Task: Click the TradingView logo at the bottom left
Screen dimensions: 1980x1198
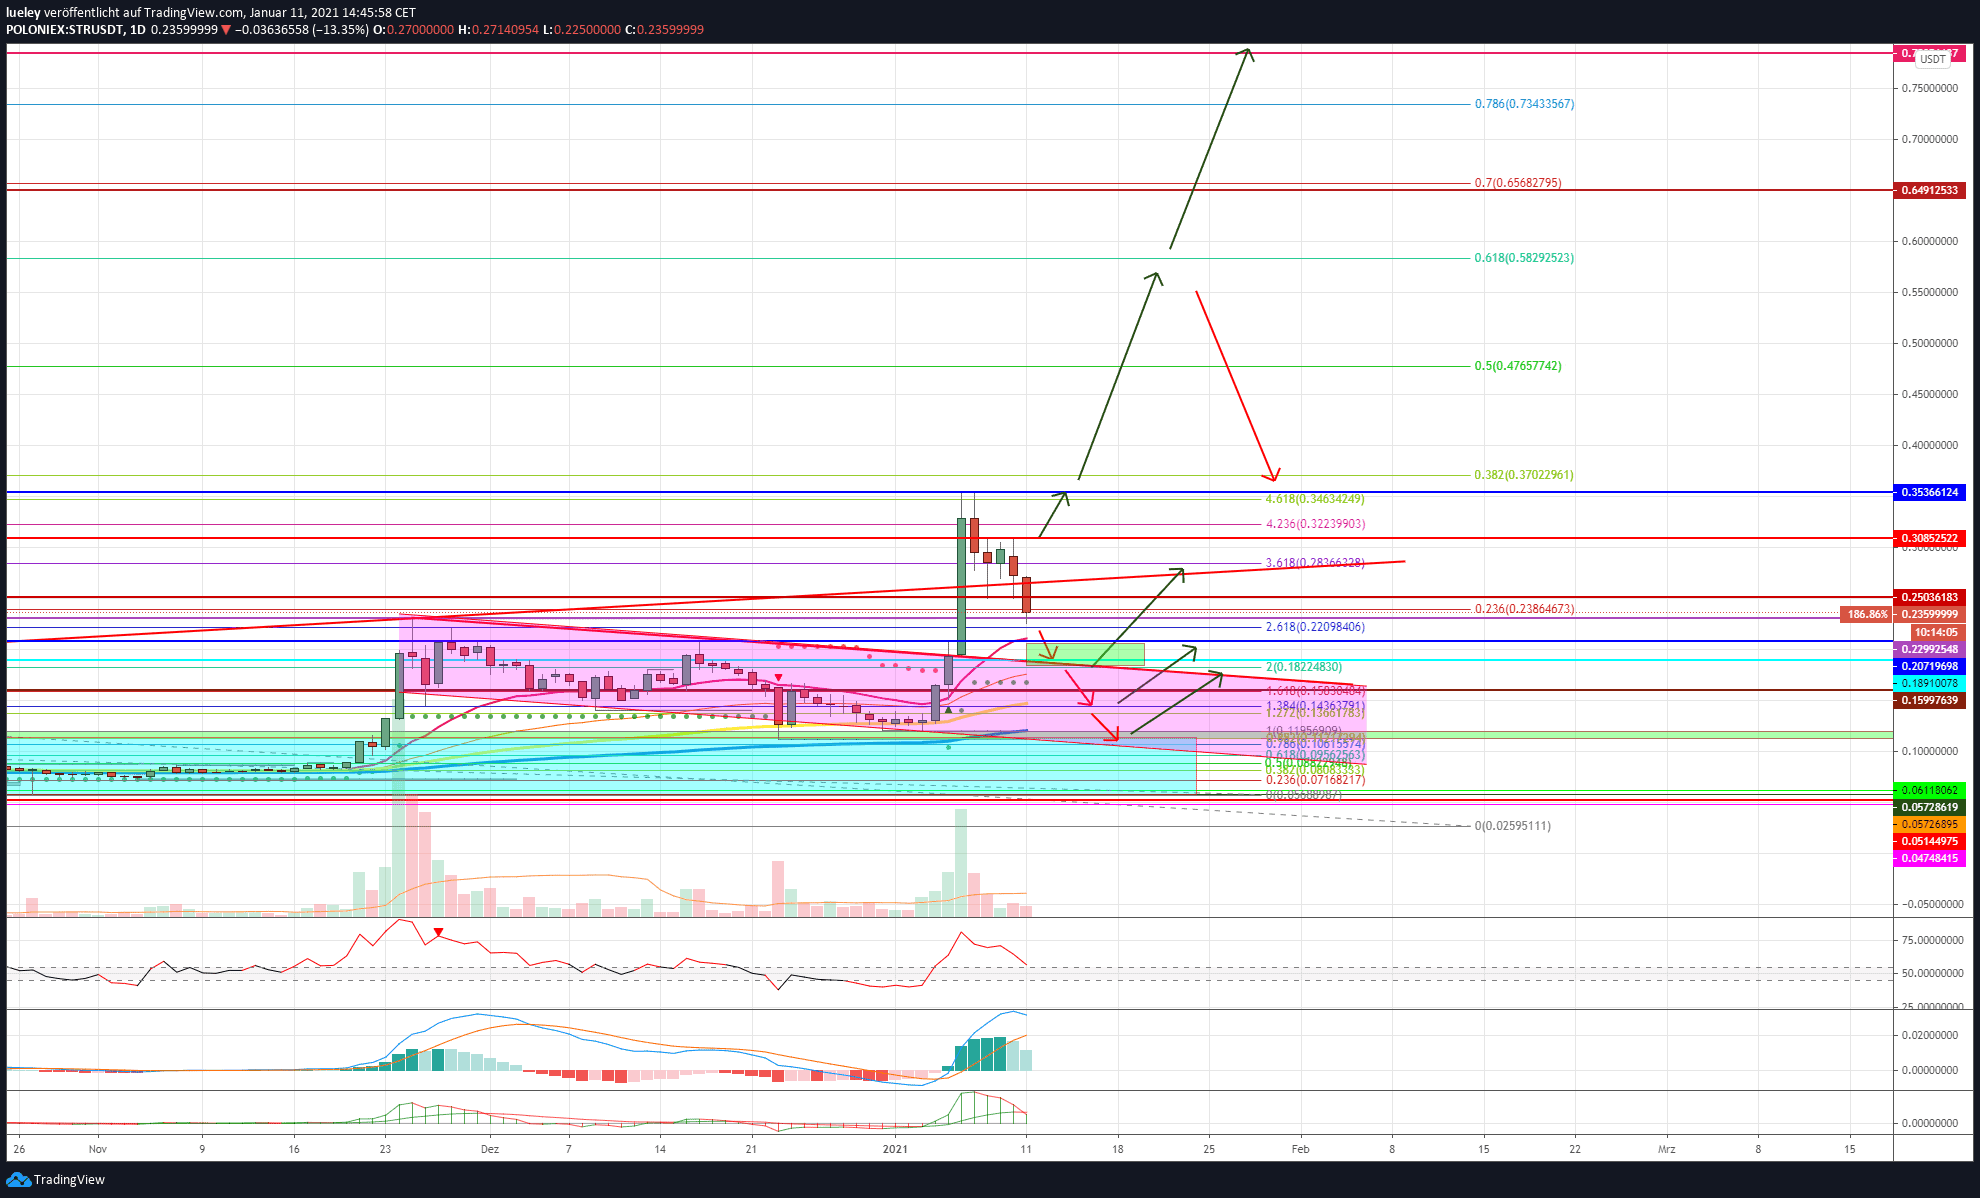Action: [56, 1180]
